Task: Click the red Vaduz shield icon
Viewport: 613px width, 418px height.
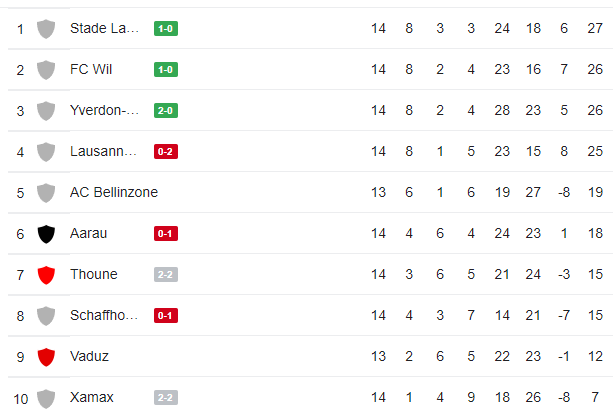Action: pyautogui.click(x=45, y=356)
